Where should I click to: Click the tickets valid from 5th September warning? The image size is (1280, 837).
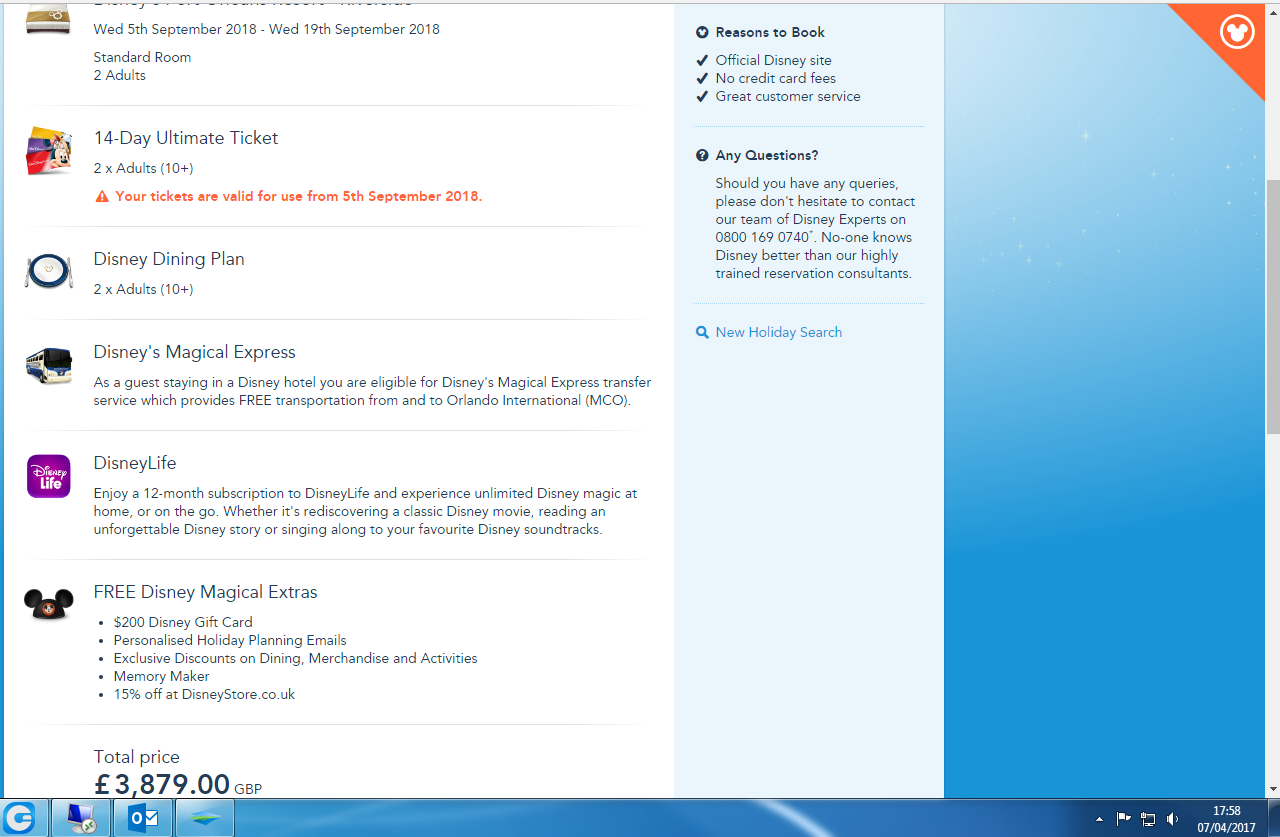(299, 196)
